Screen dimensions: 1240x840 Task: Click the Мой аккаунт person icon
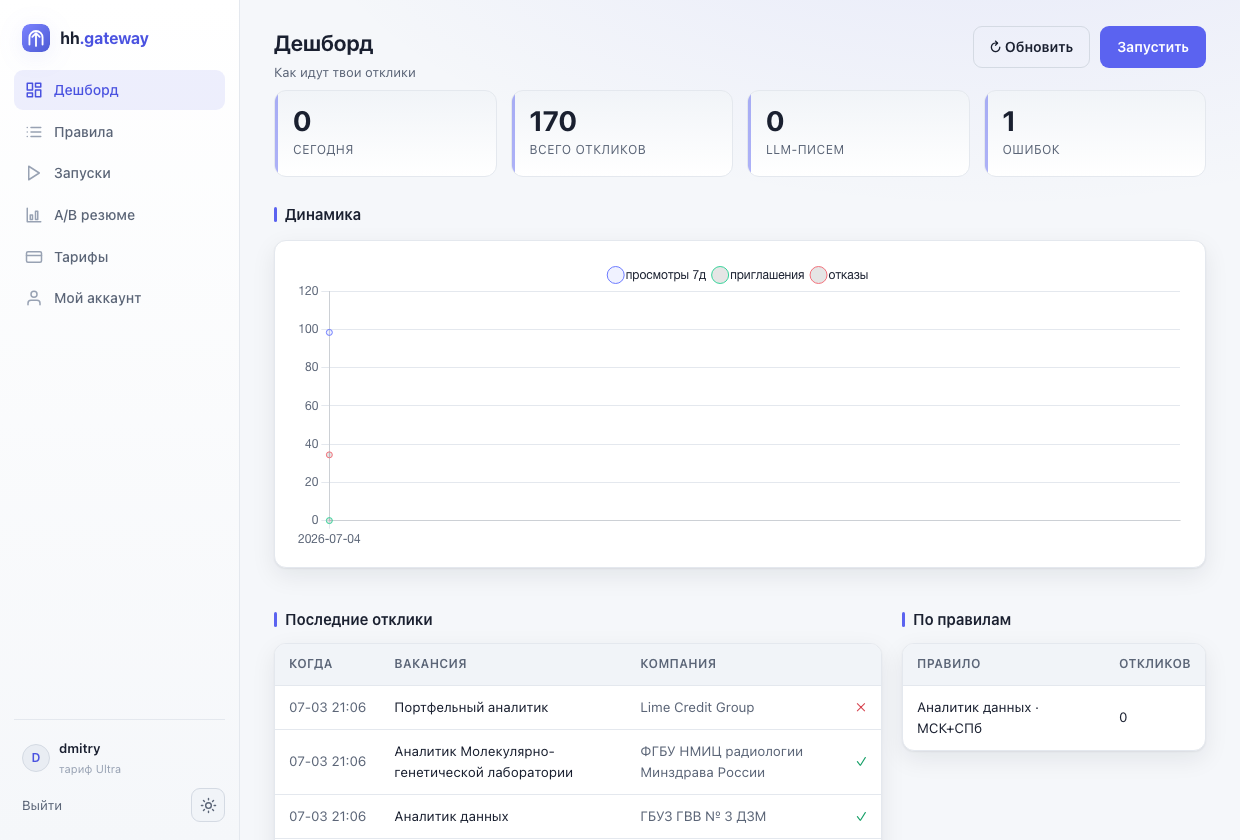coord(34,298)
